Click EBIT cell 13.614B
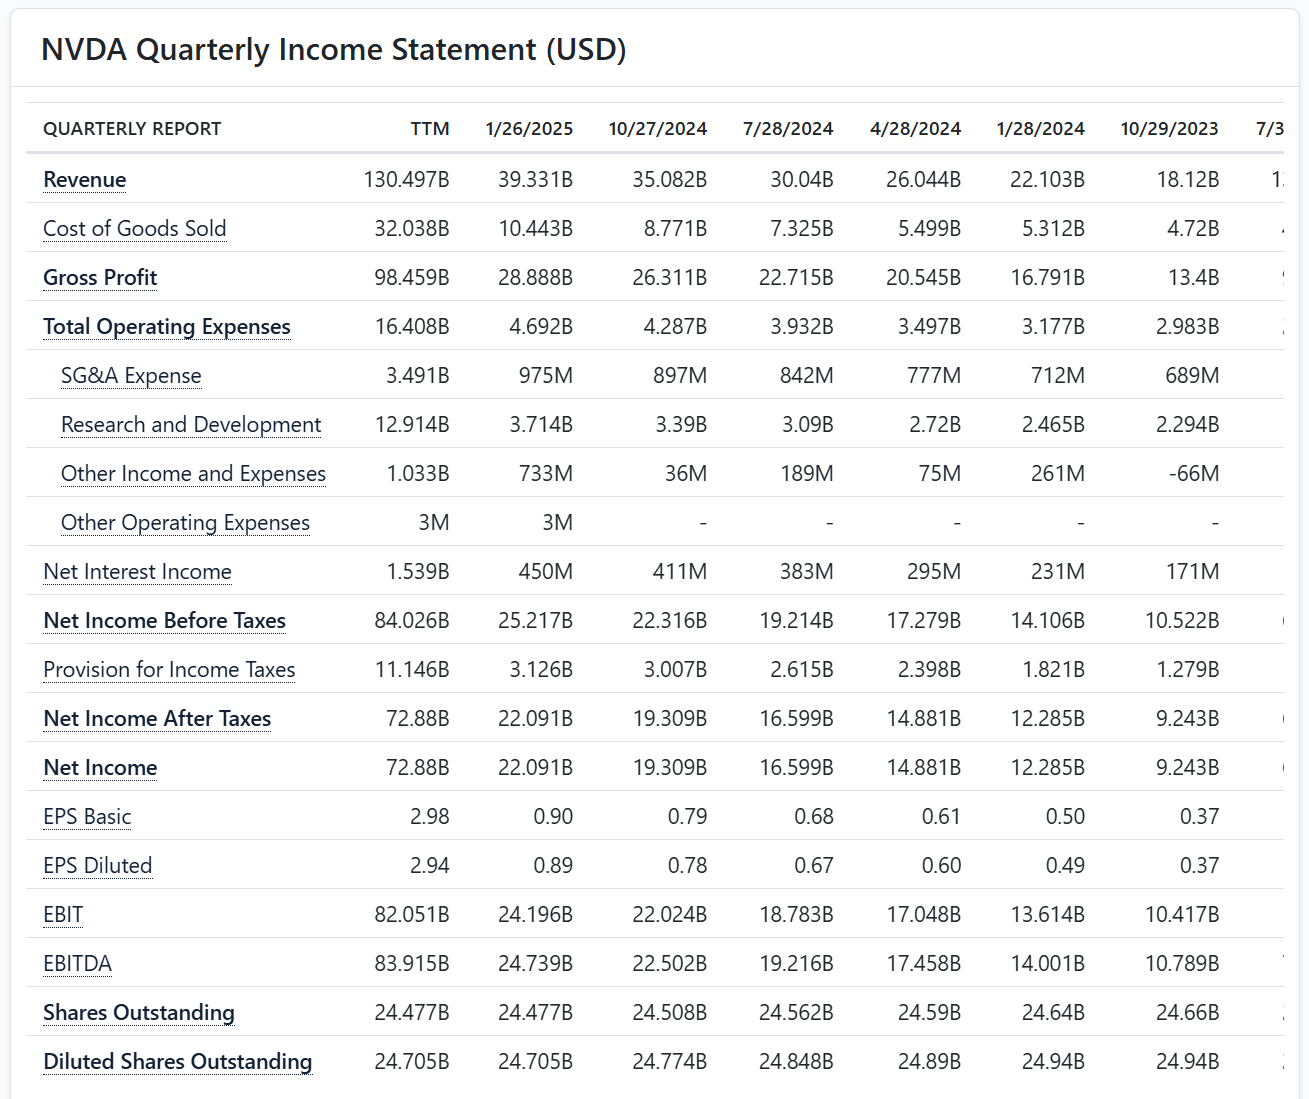 [1048, 915]
